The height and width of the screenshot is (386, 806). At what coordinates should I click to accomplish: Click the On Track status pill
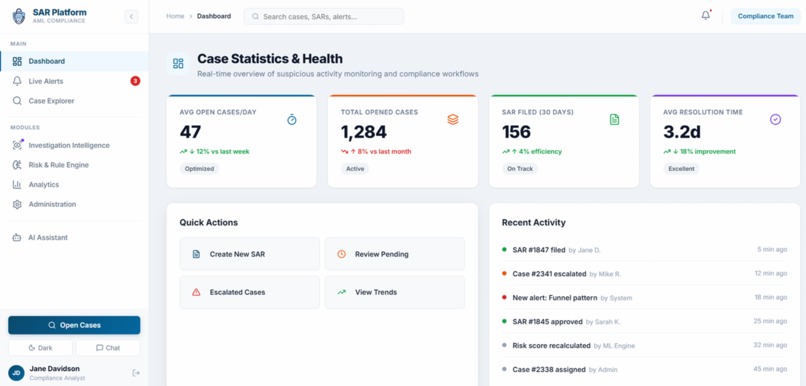click(520, 169)
